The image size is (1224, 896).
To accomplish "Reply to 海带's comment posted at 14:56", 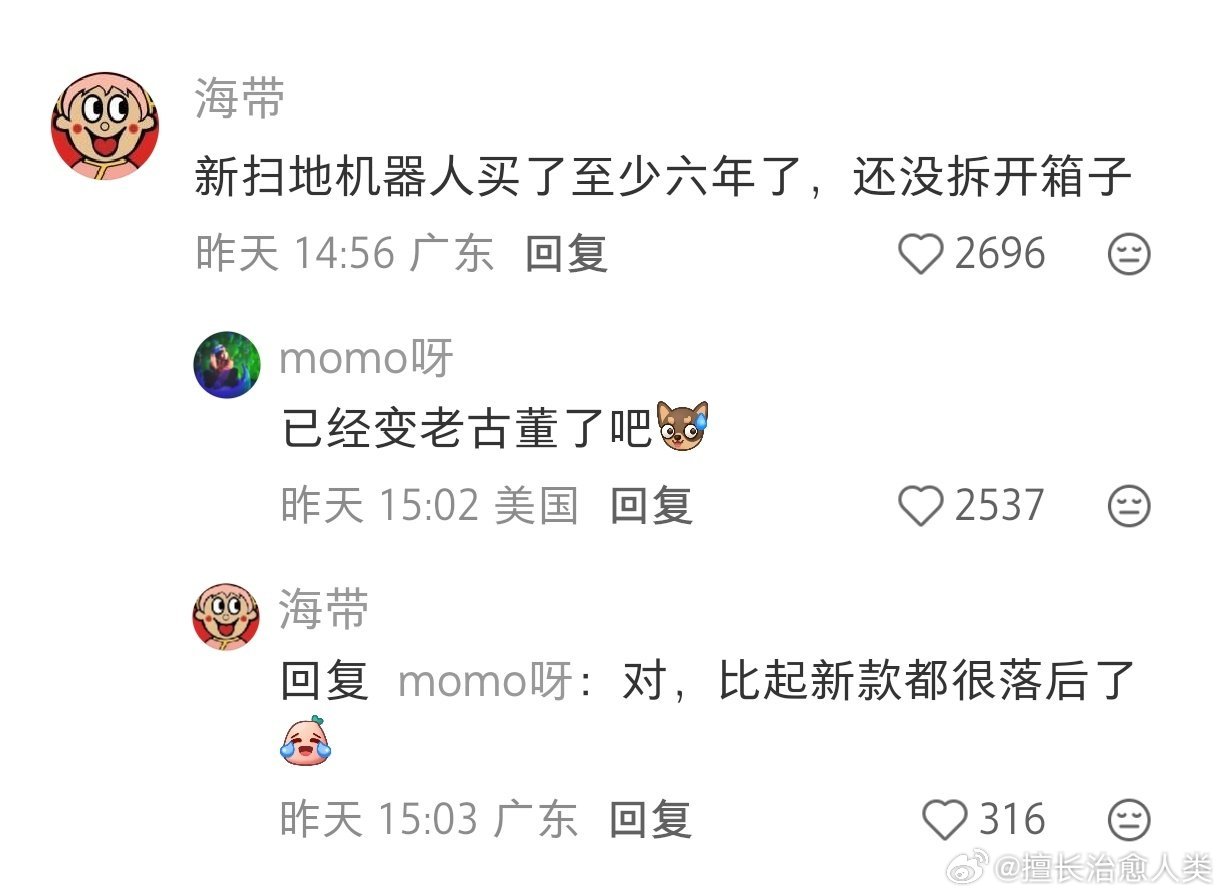I will [x=566, y=254].
